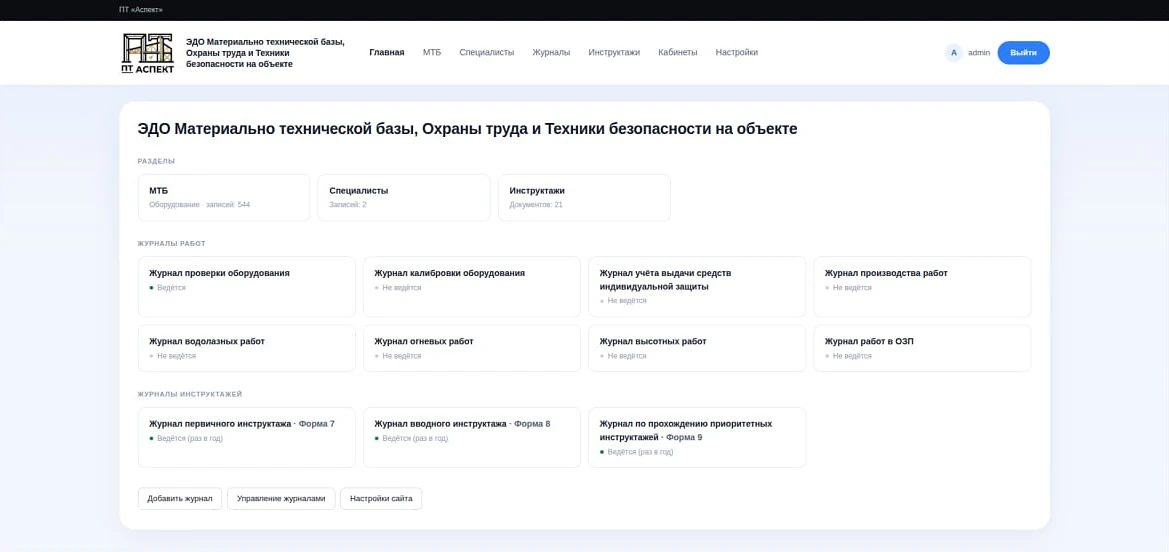Click the Выйти logout button
Screen dimensions: 1169x552
click(x=1023, y=53)
